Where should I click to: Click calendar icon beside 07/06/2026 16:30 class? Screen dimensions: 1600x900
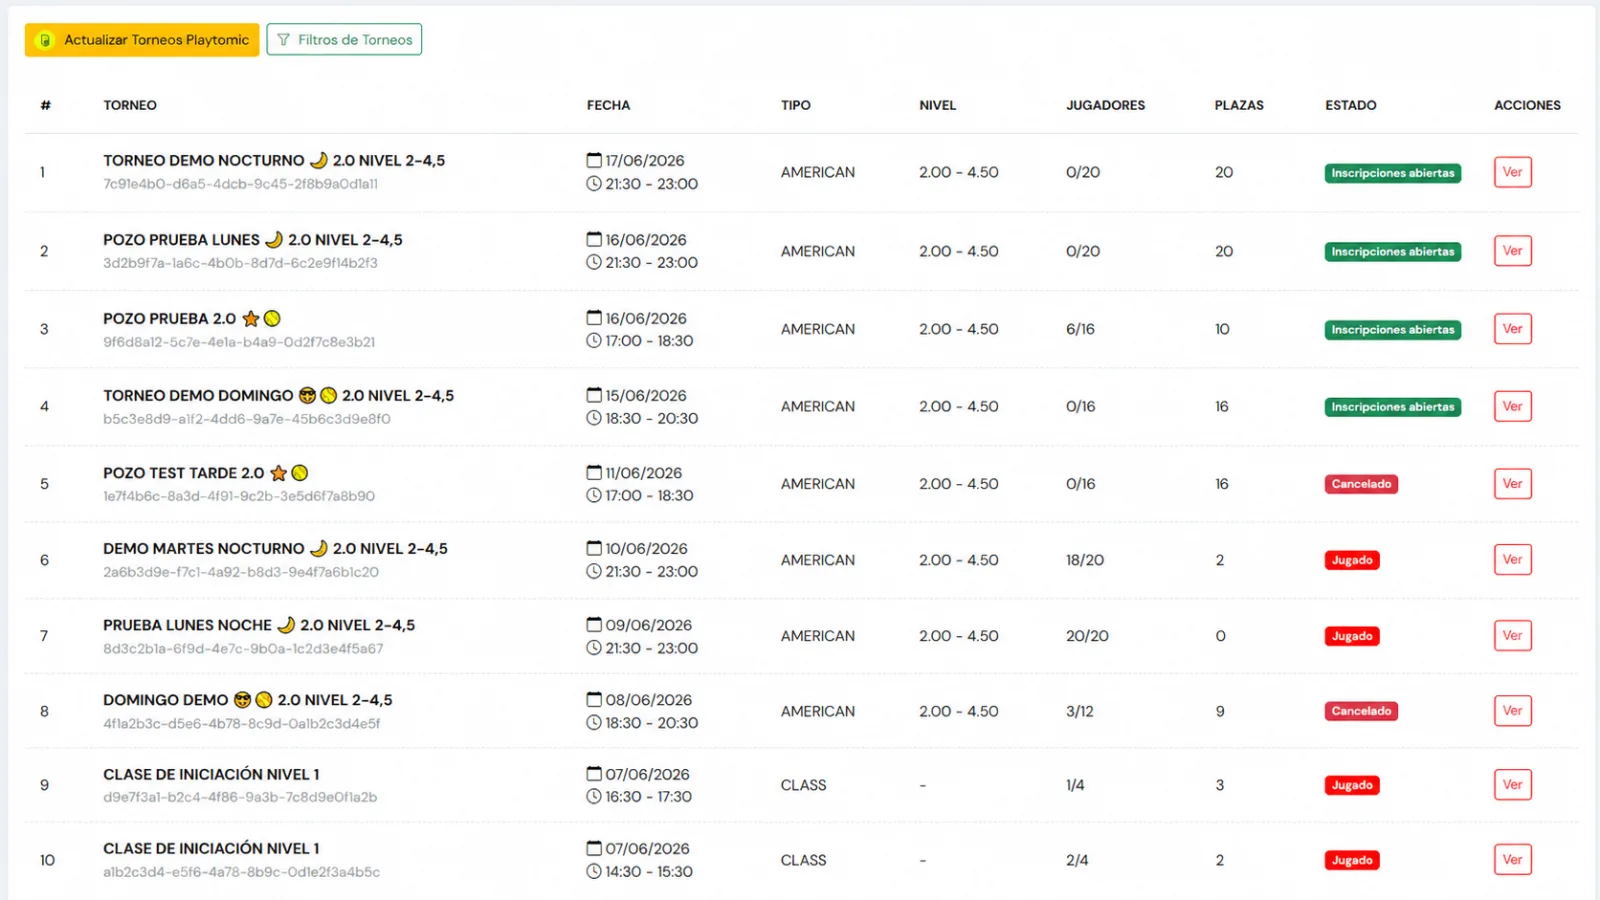(594, 773)
